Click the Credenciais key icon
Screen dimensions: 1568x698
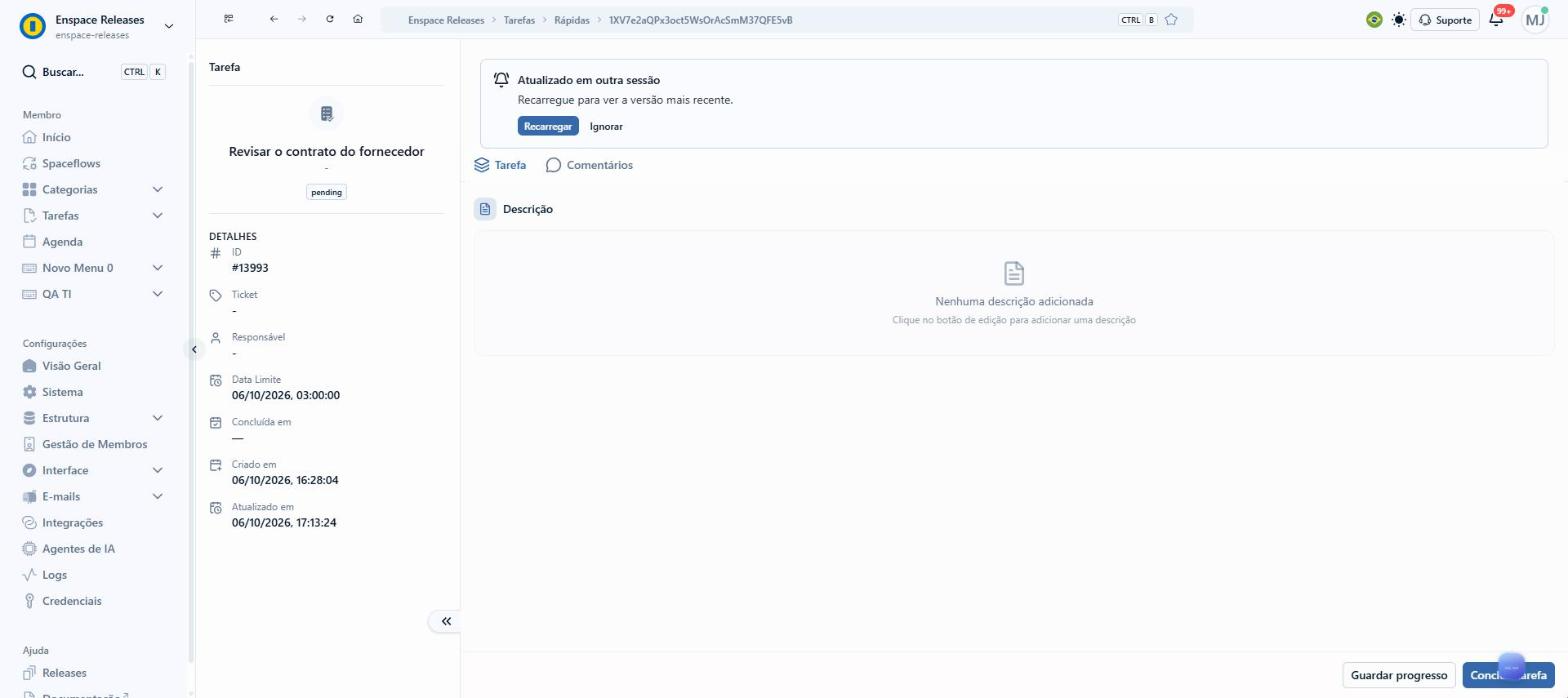click(x=29, y=601)
